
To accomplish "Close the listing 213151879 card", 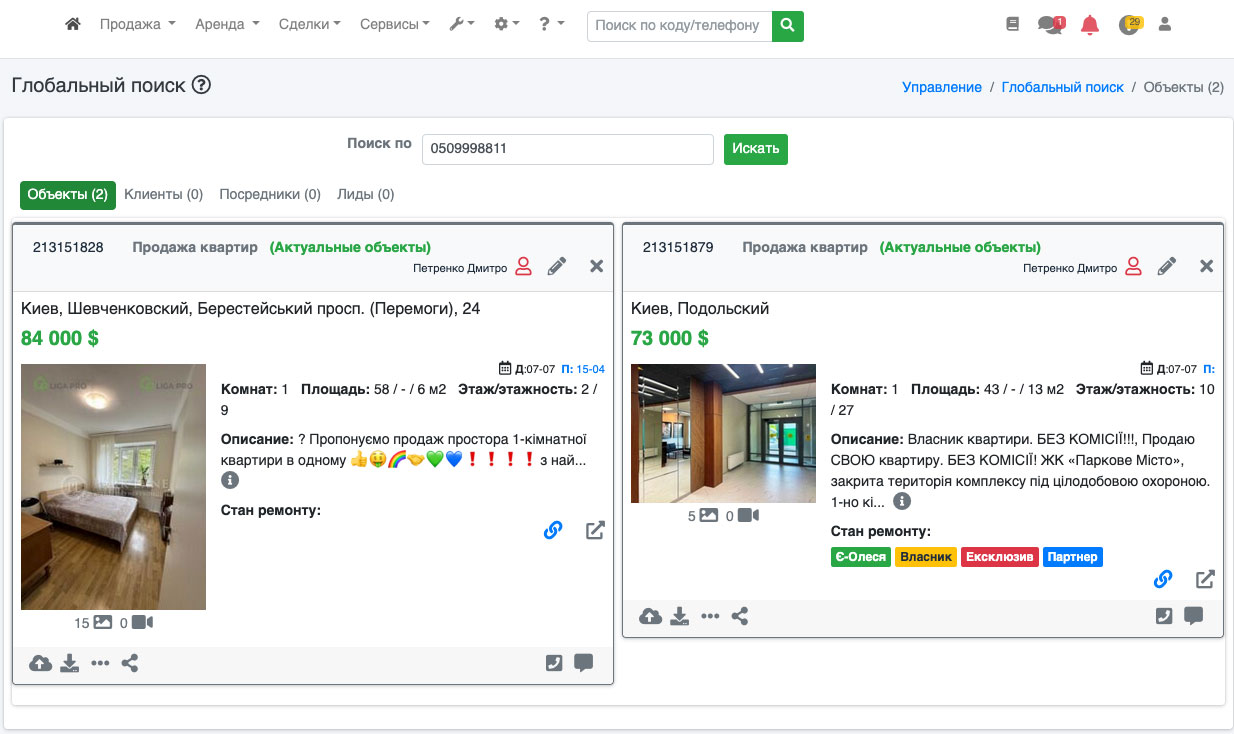I will (1206, 266).
